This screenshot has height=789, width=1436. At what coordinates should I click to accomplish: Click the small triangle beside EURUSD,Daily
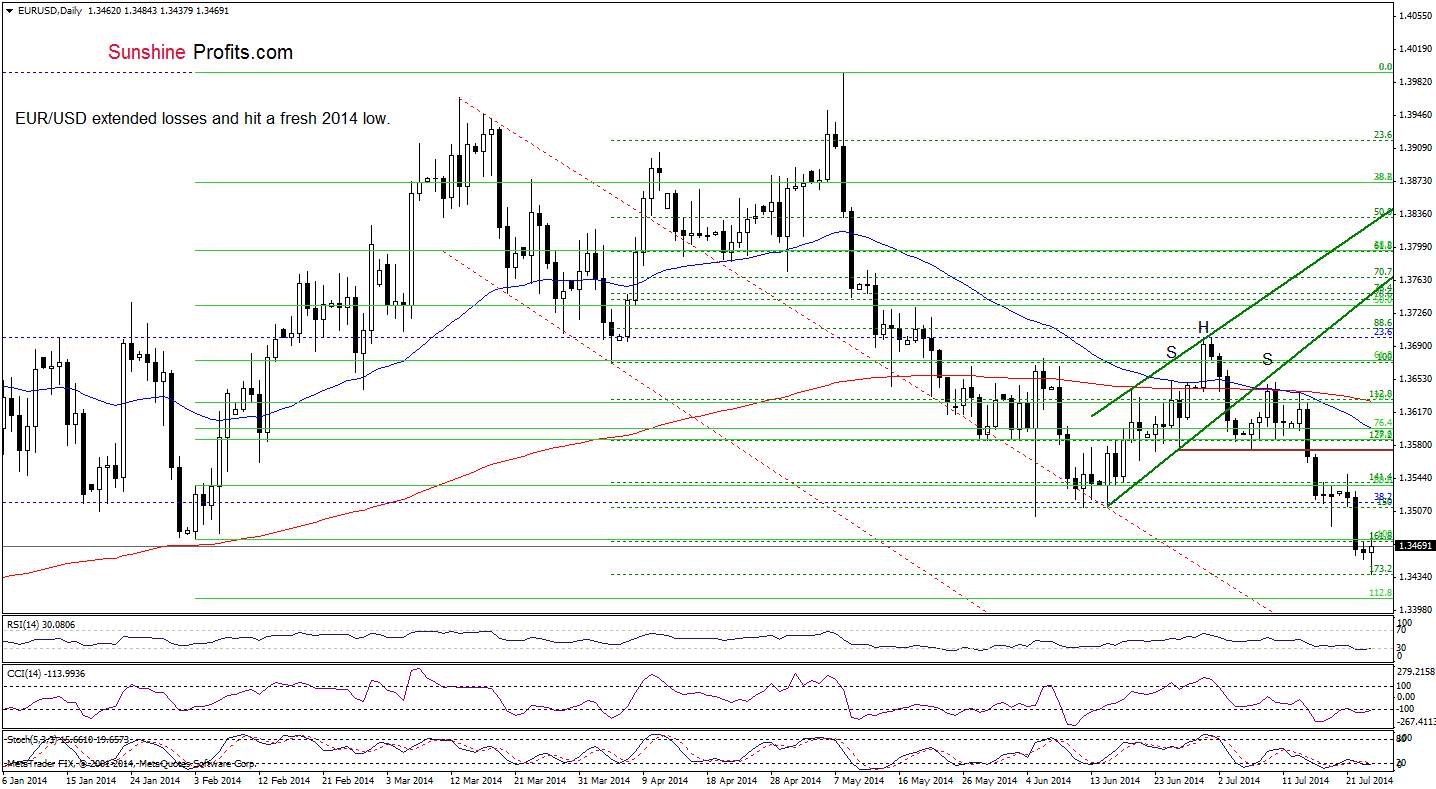(x=8, y=10)
